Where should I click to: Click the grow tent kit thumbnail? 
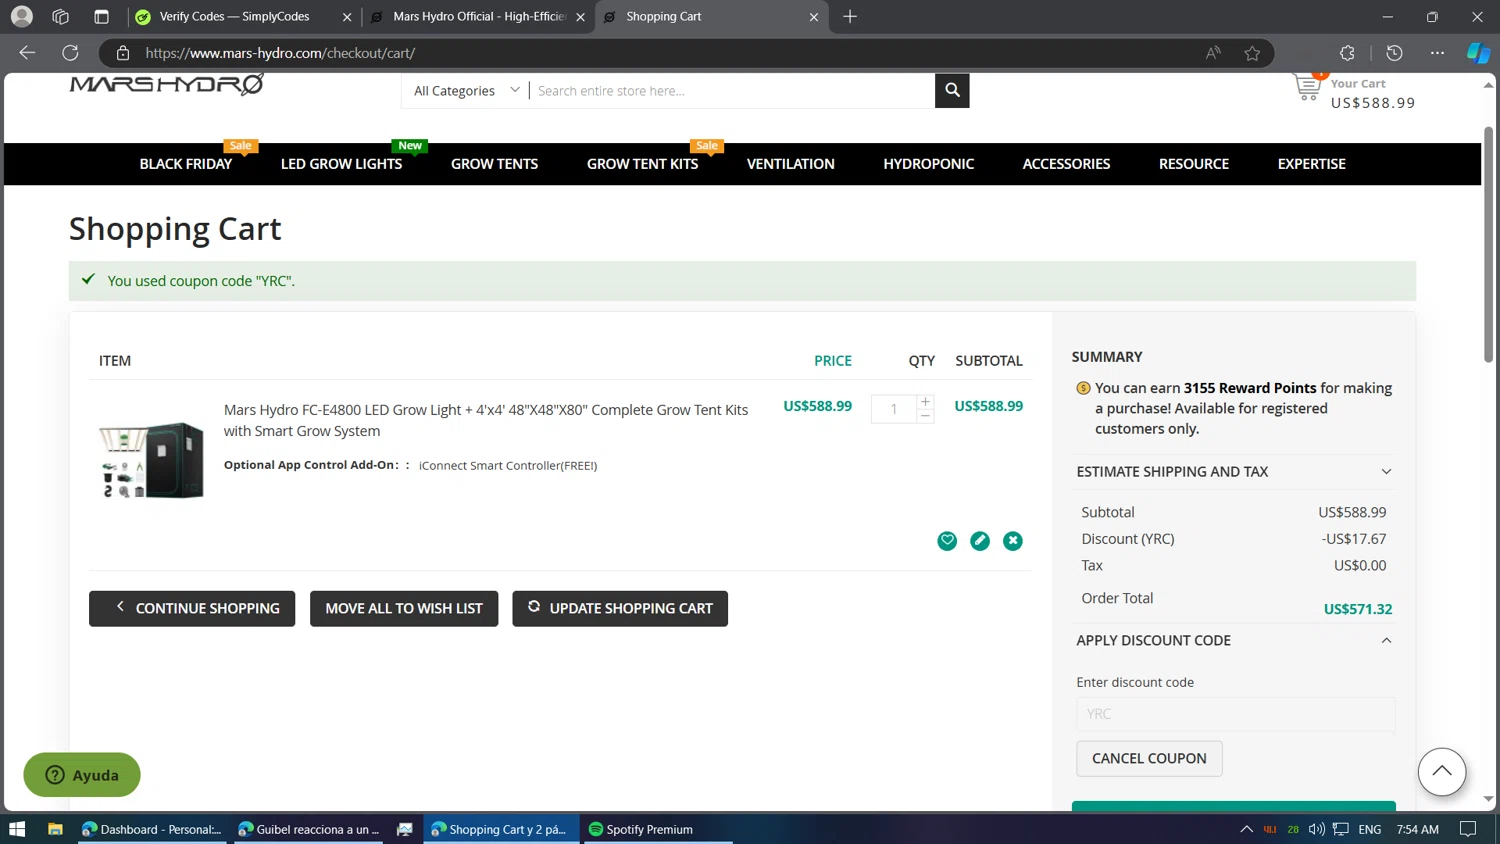(151, 460)
